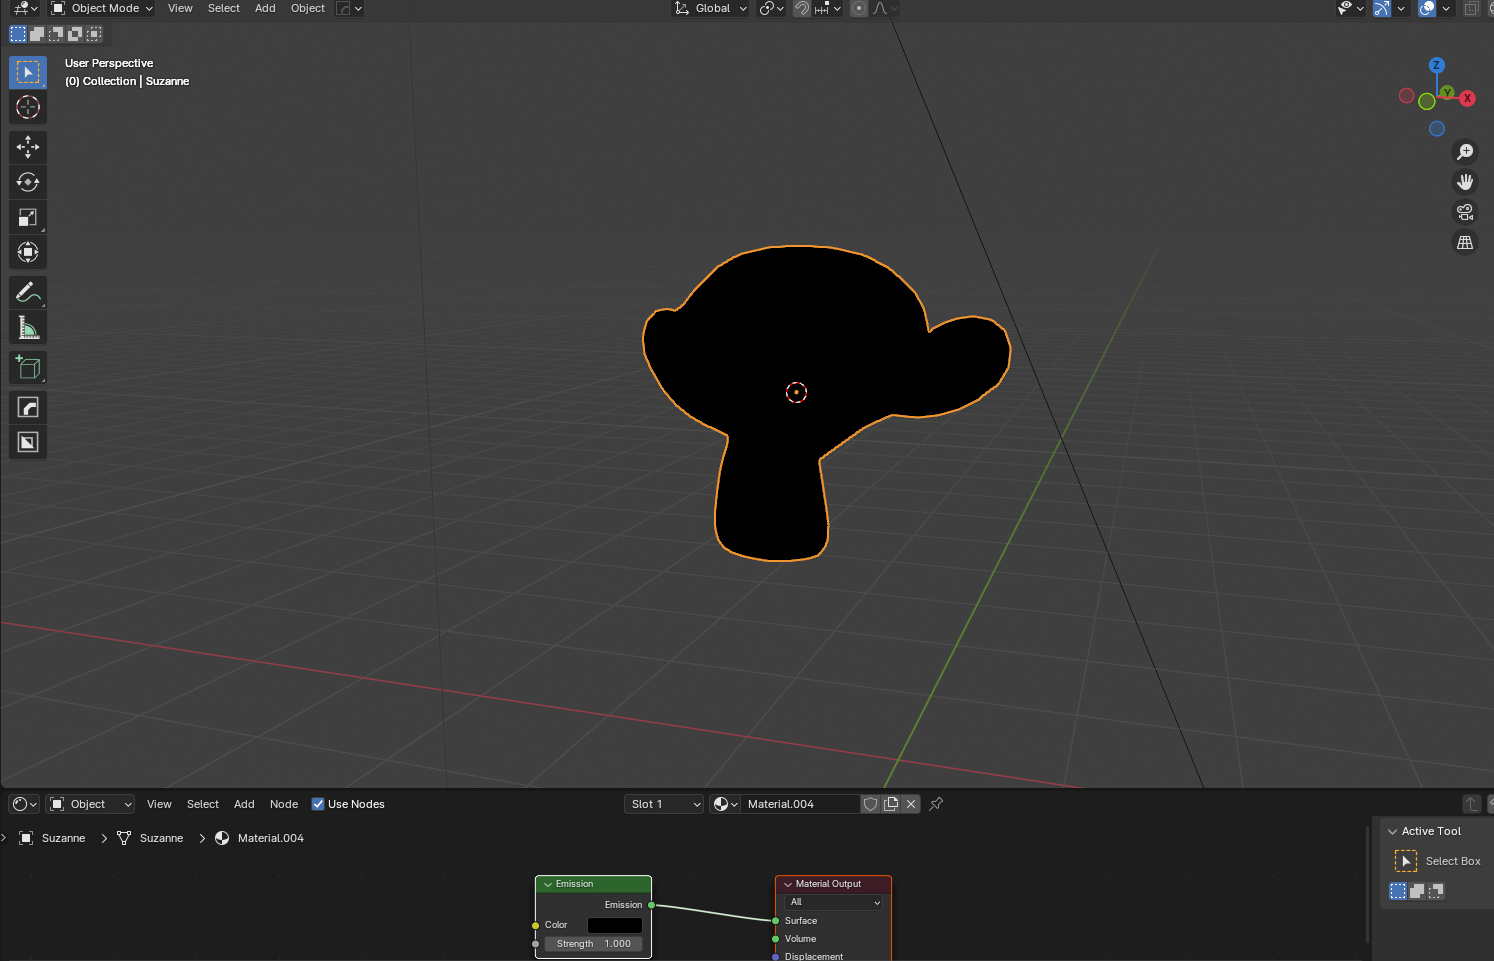
Task: Switch perspective/orthographic grid icon
Action: click(1465, 243)
